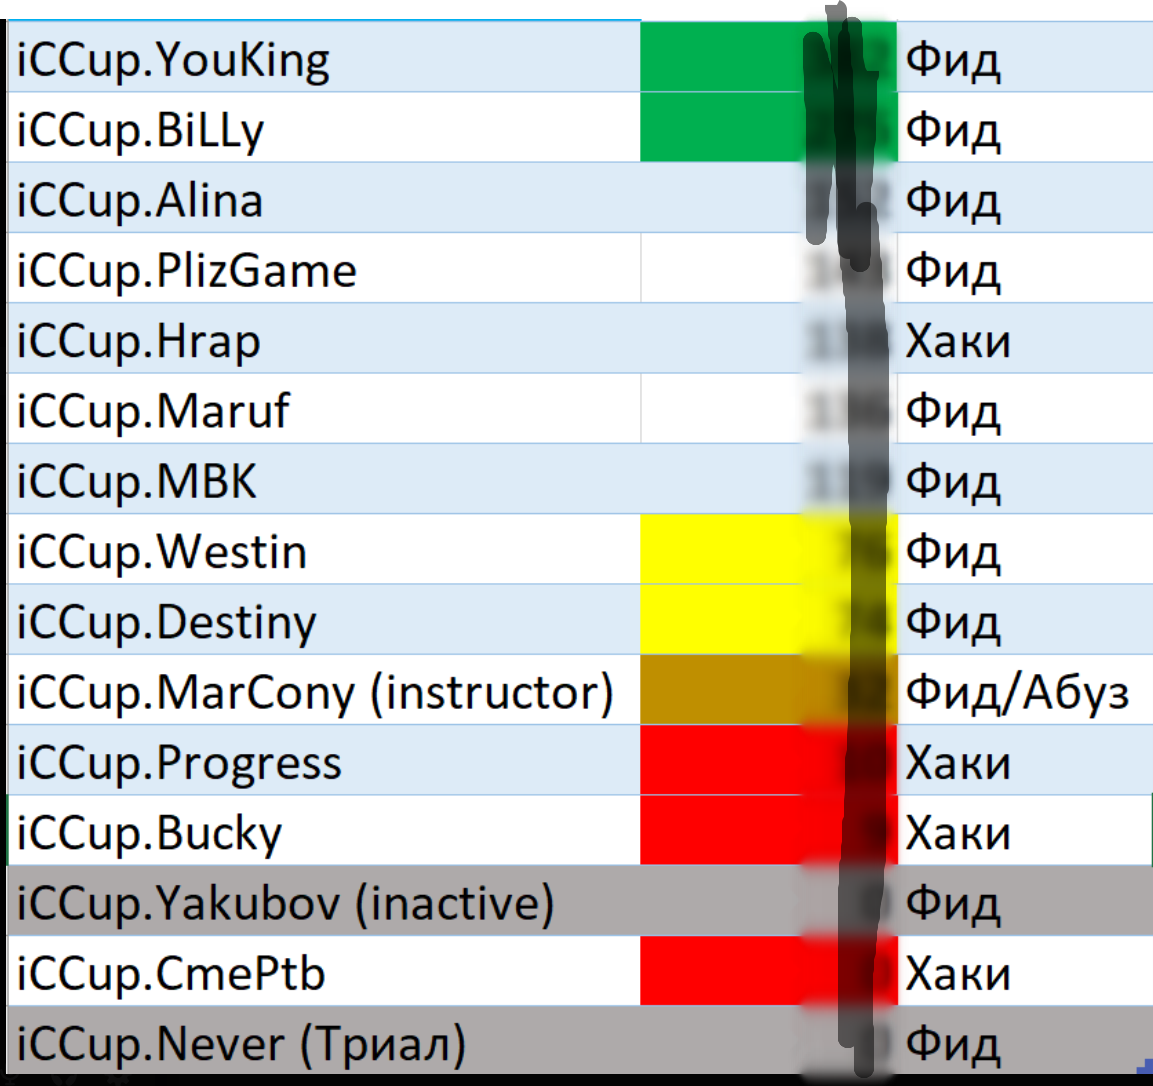Click the red cell beside iCCup.Progress
Viewport: 1153px width, 1086px height.
point(768,760)
